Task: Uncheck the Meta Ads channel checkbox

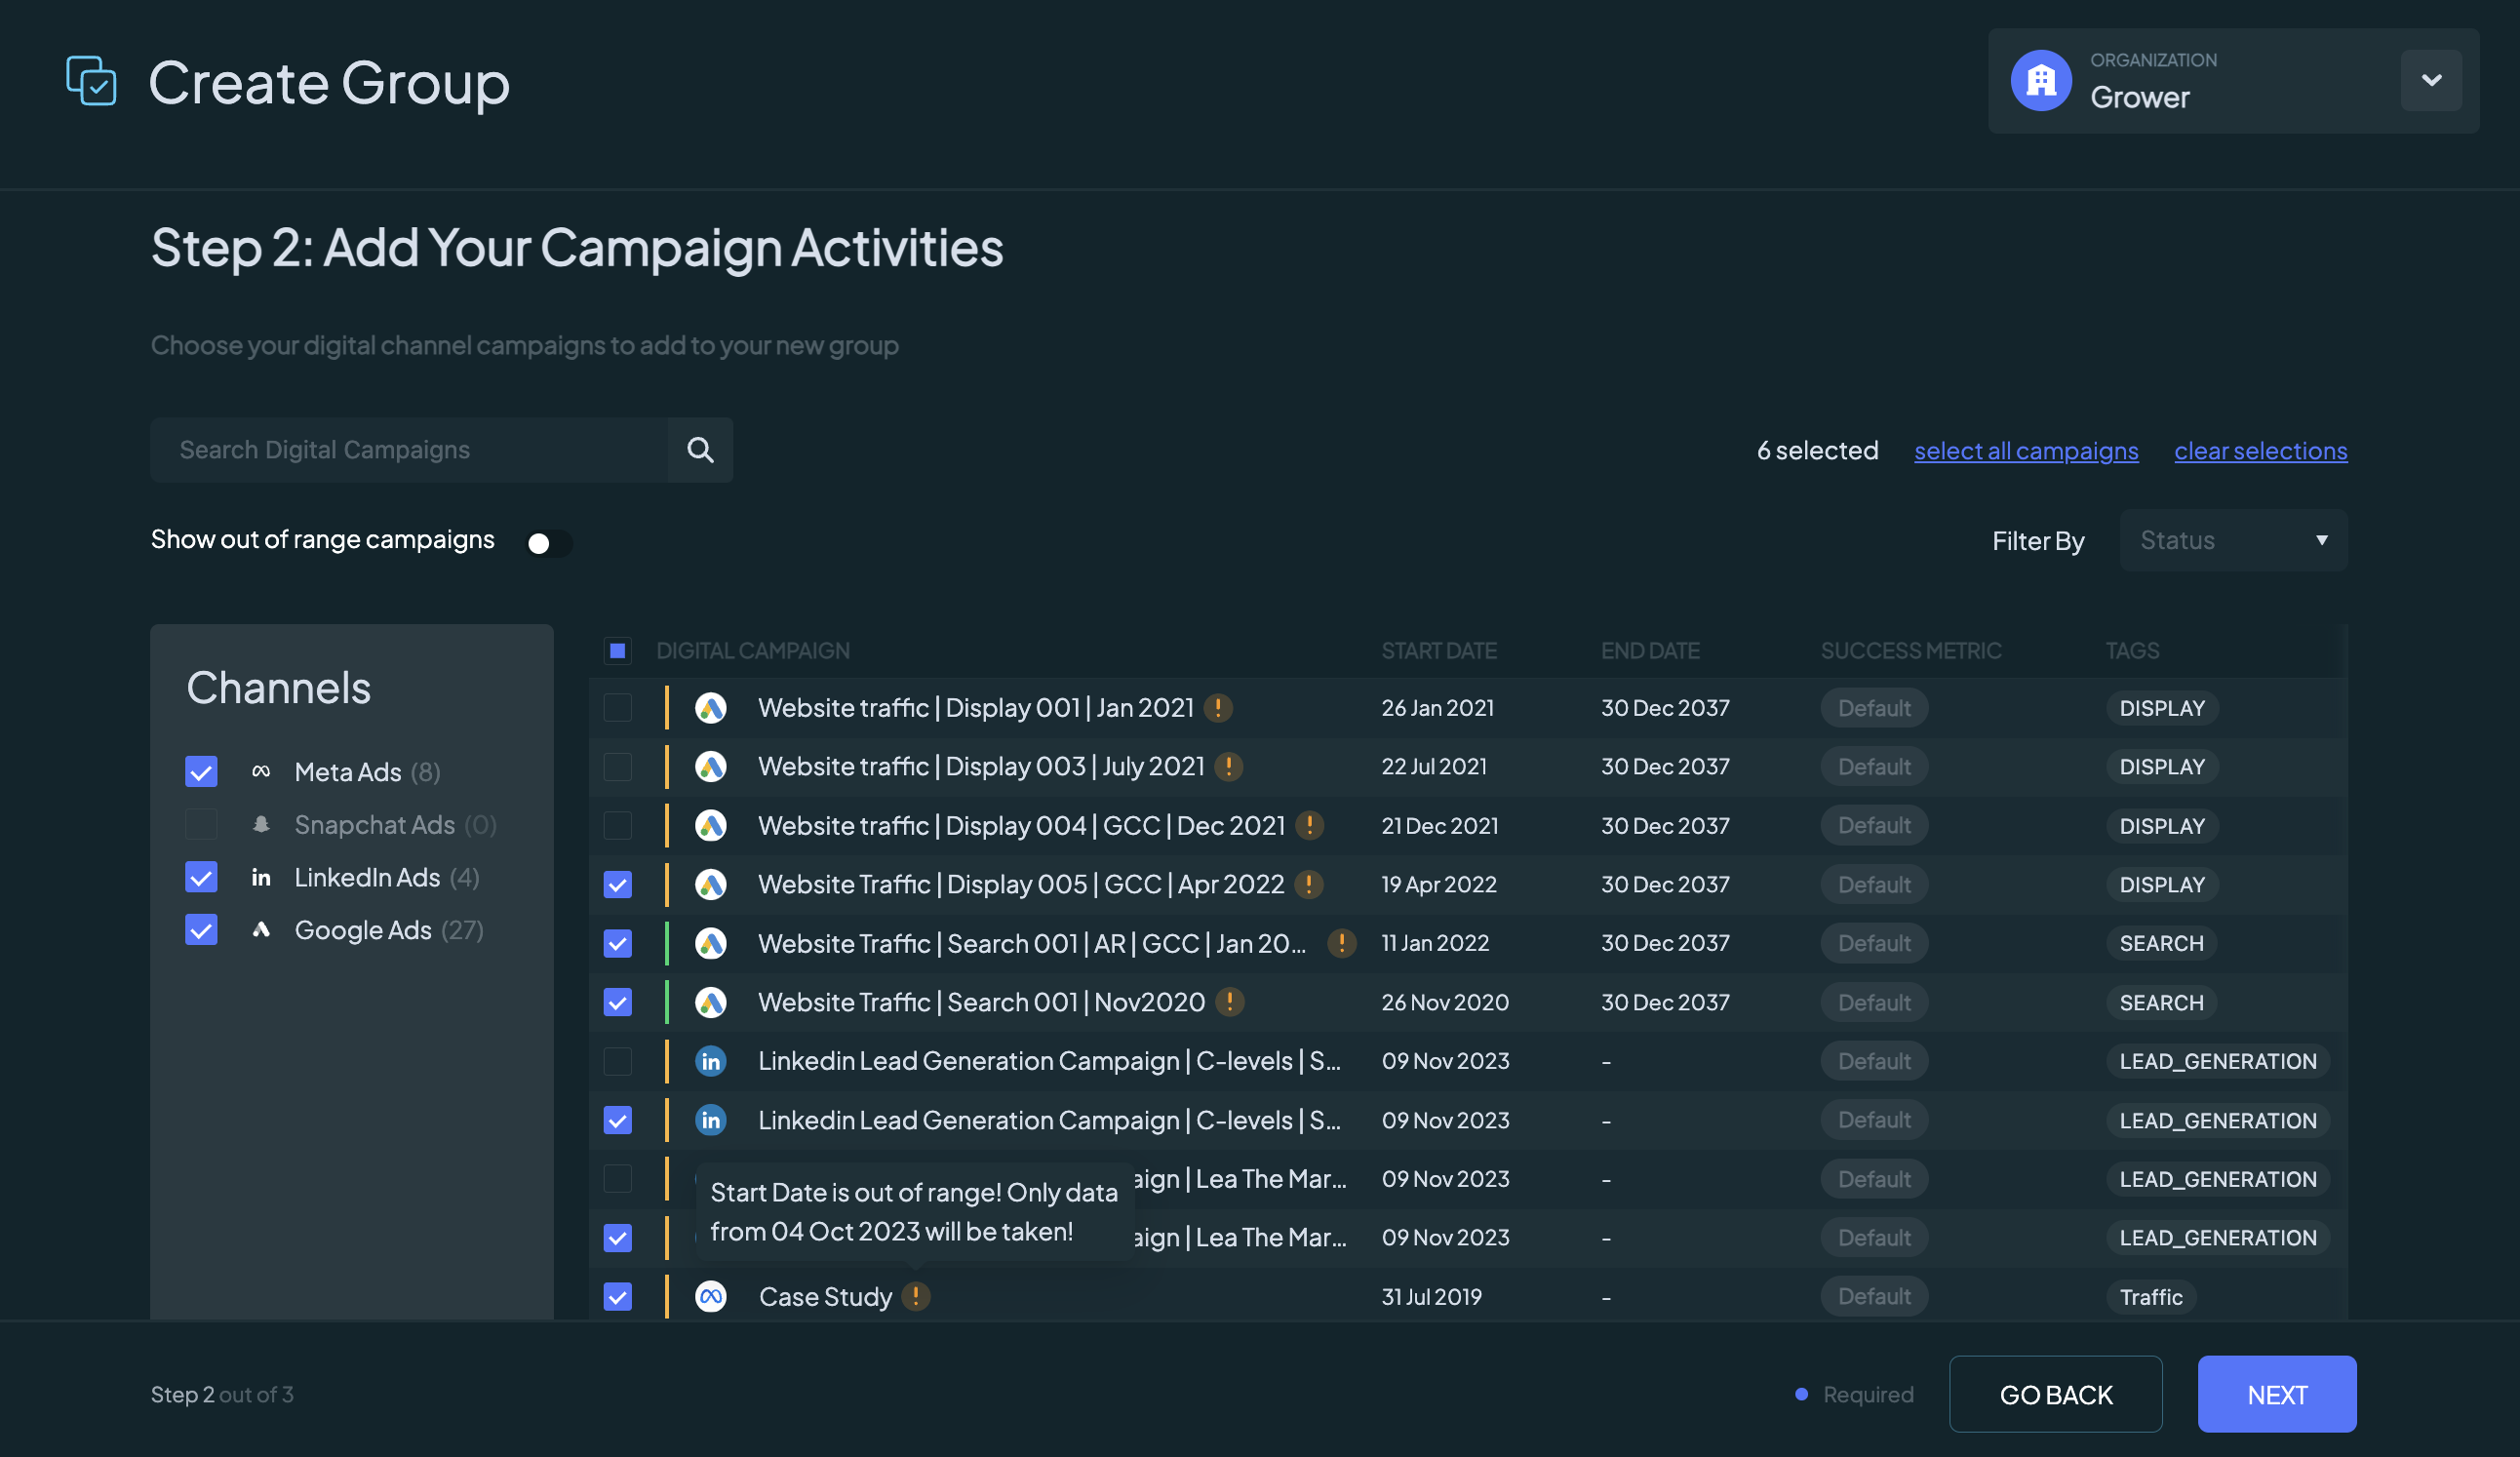Action: 201,771
